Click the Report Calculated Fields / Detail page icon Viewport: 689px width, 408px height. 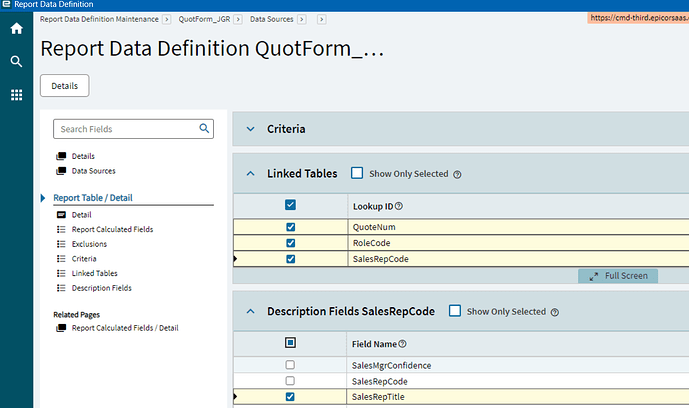click(61, 328)
